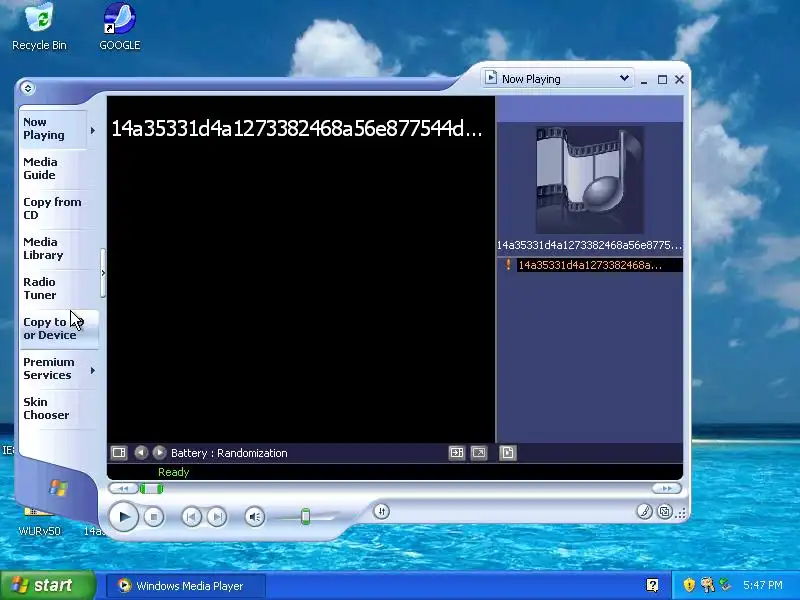Toggle the playlist pane icon

pos(507,453)
